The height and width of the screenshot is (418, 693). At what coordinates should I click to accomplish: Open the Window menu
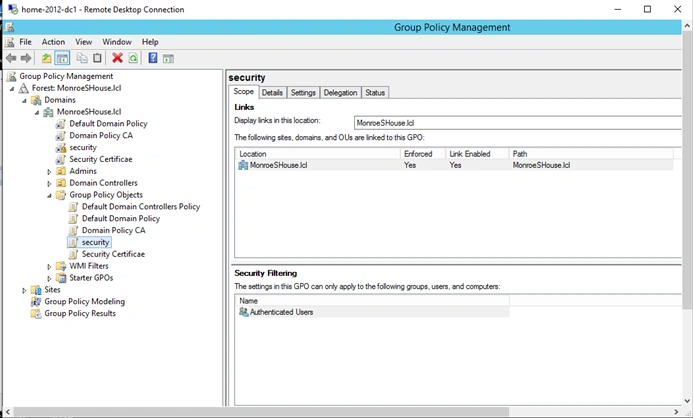[117, 42]
